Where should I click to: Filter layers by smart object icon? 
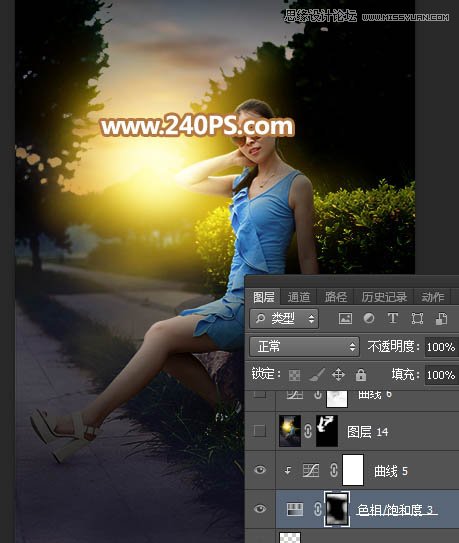coord(441,318)
